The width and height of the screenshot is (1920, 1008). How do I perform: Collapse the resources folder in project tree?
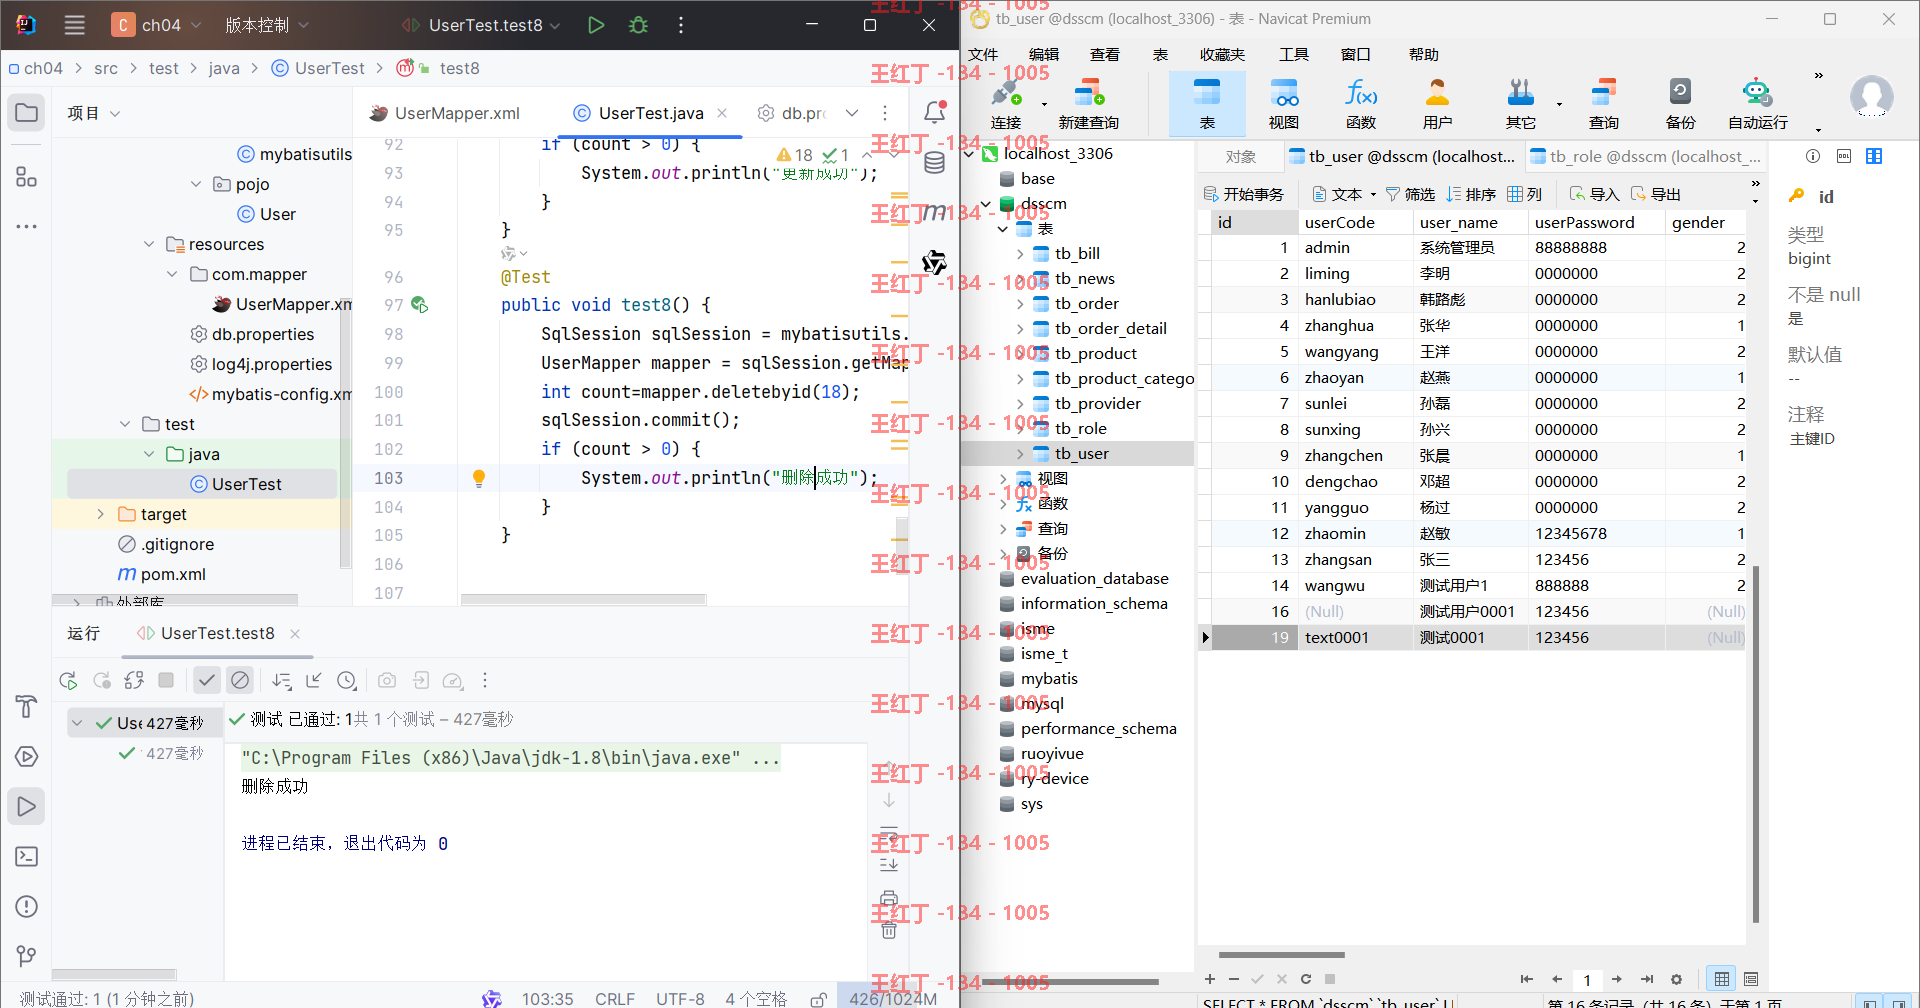pos(149,244)
